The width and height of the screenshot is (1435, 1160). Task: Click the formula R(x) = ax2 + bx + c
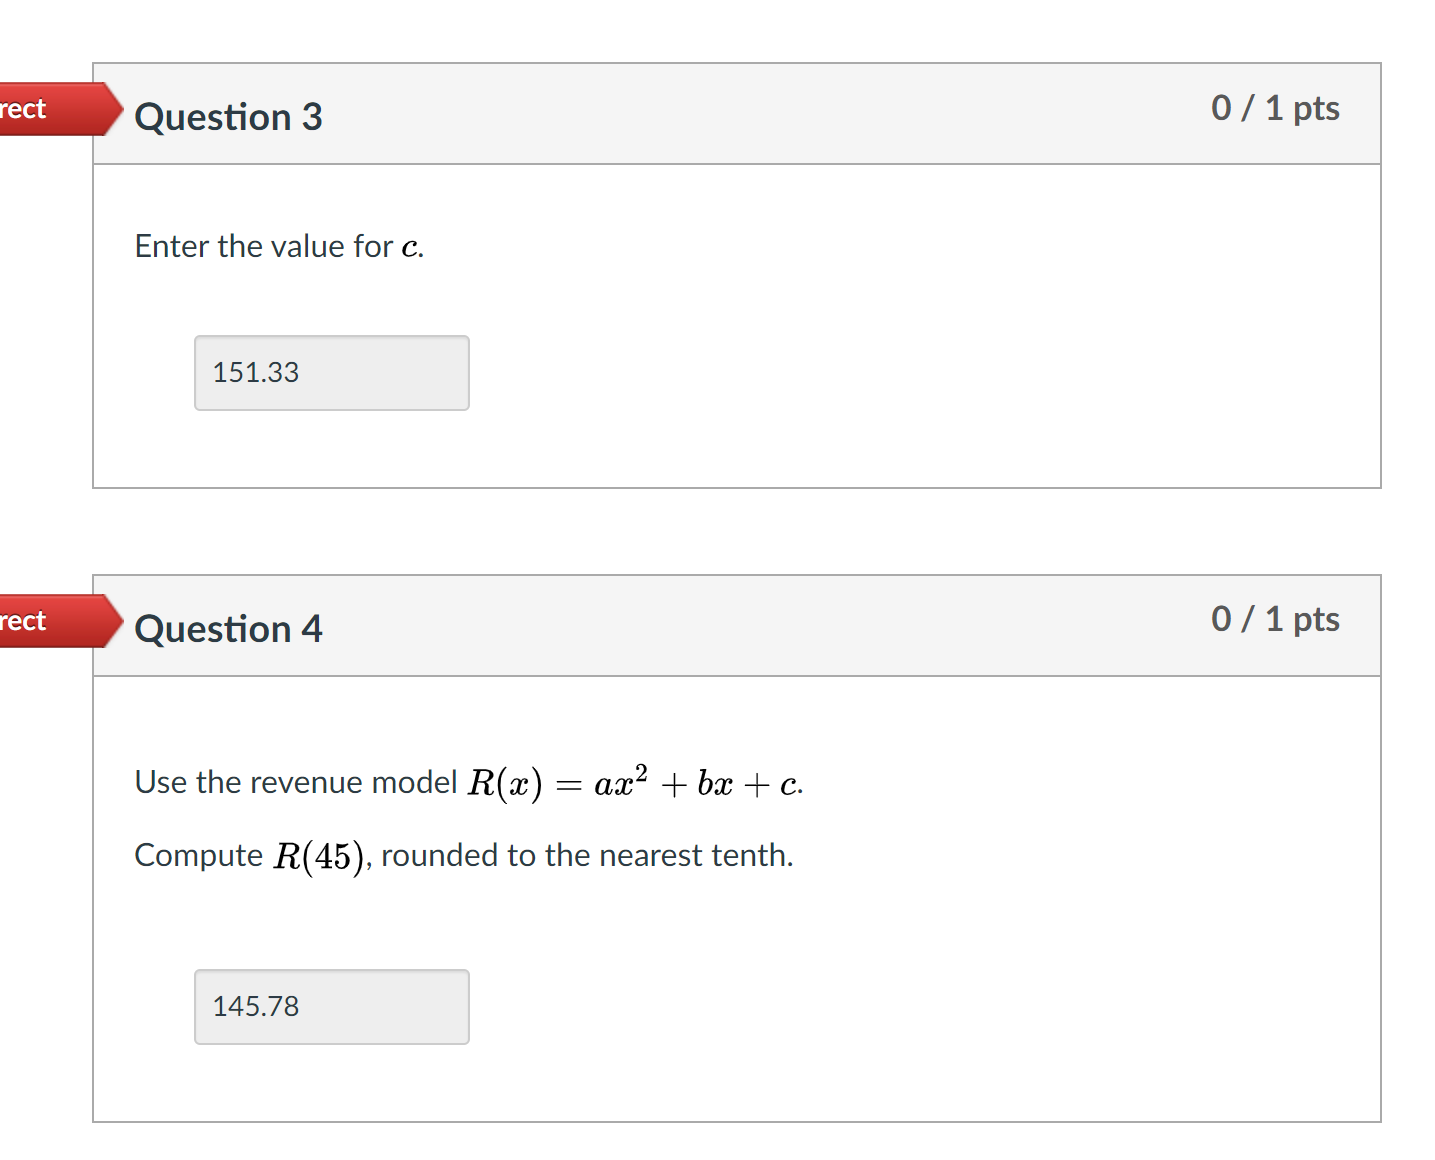[637, 782]
